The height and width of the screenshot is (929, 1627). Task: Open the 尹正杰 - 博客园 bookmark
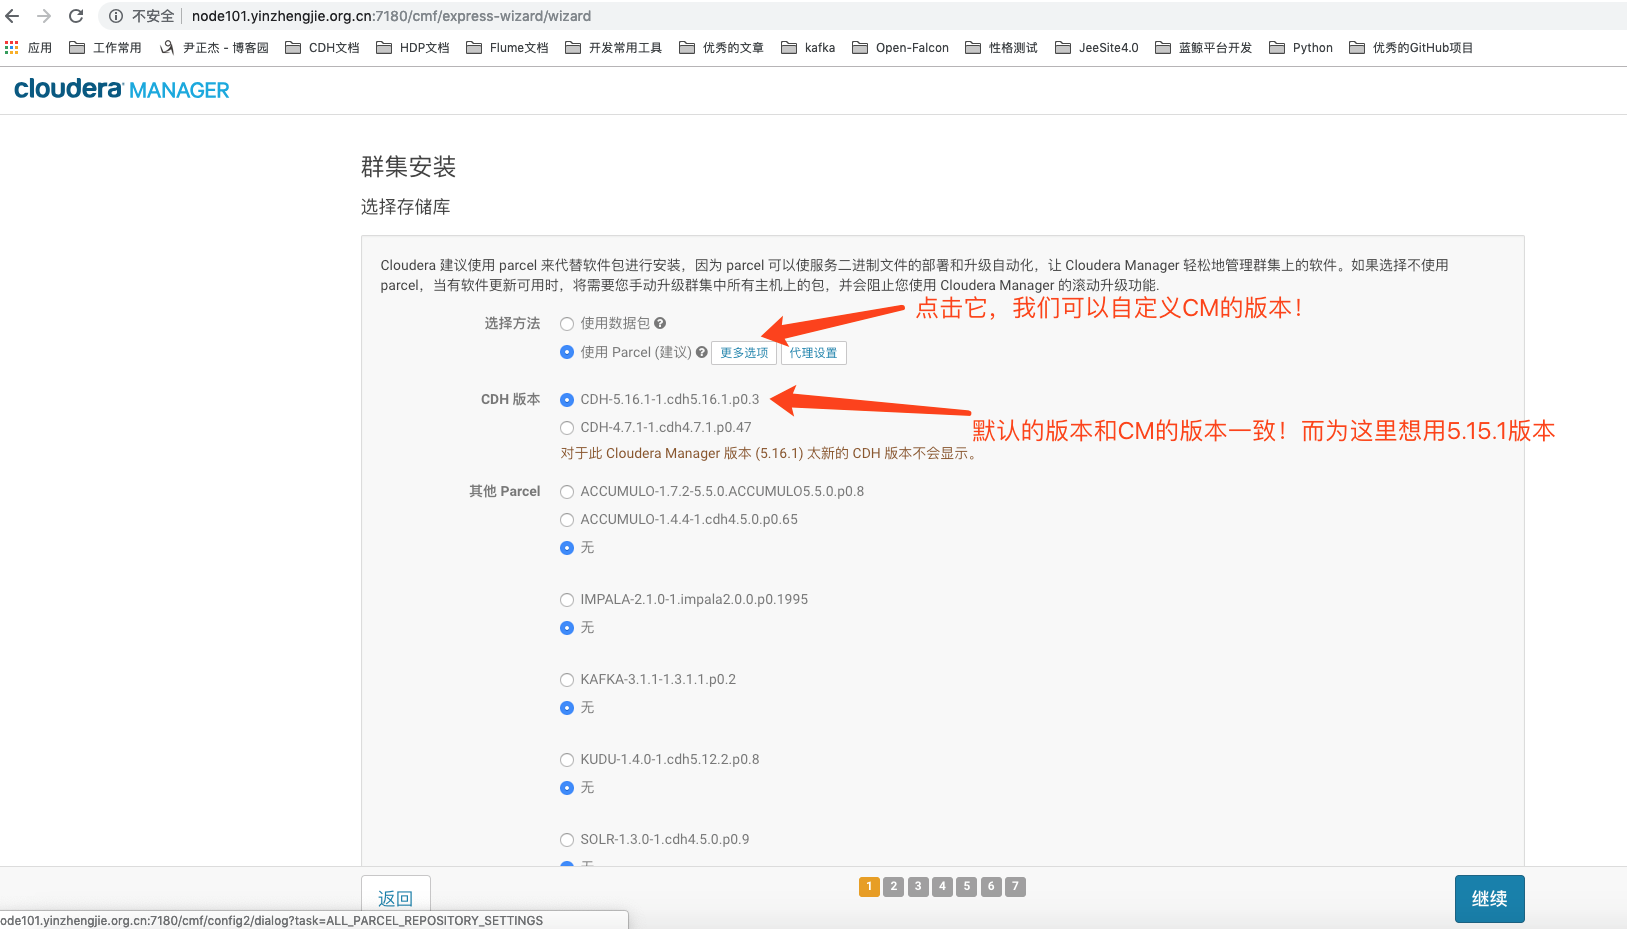tap(214, 47)
